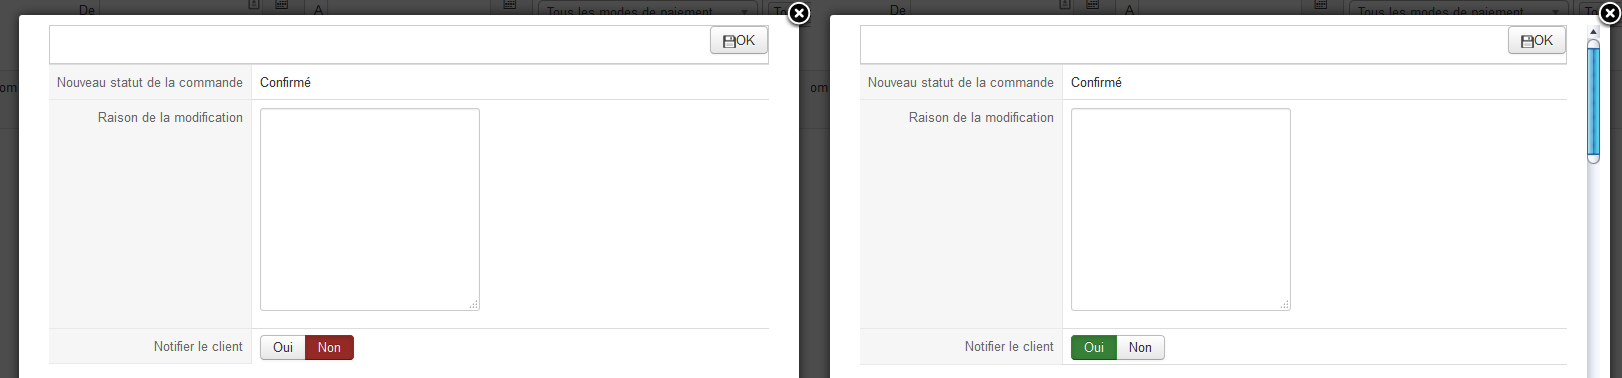Click Notifier le client label in right dialog
The image size is (1622, 378).
(1009, 347)
